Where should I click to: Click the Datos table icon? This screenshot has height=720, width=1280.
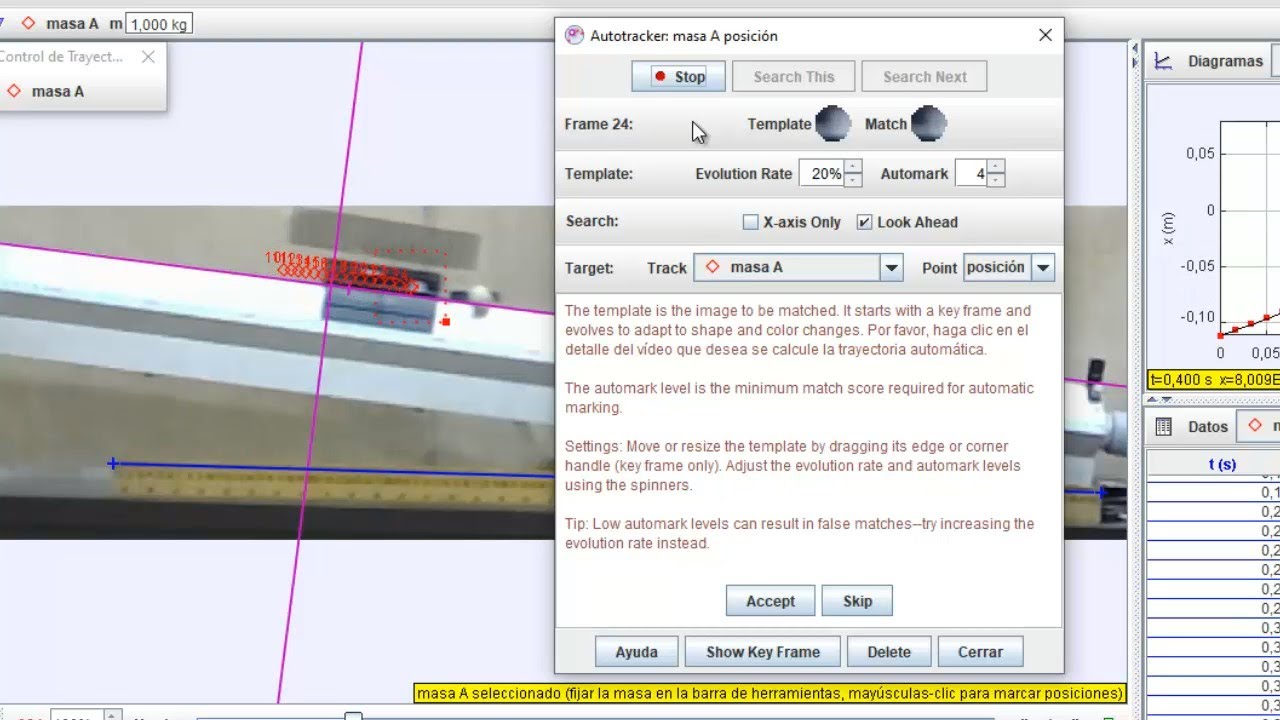(1163, 426)
